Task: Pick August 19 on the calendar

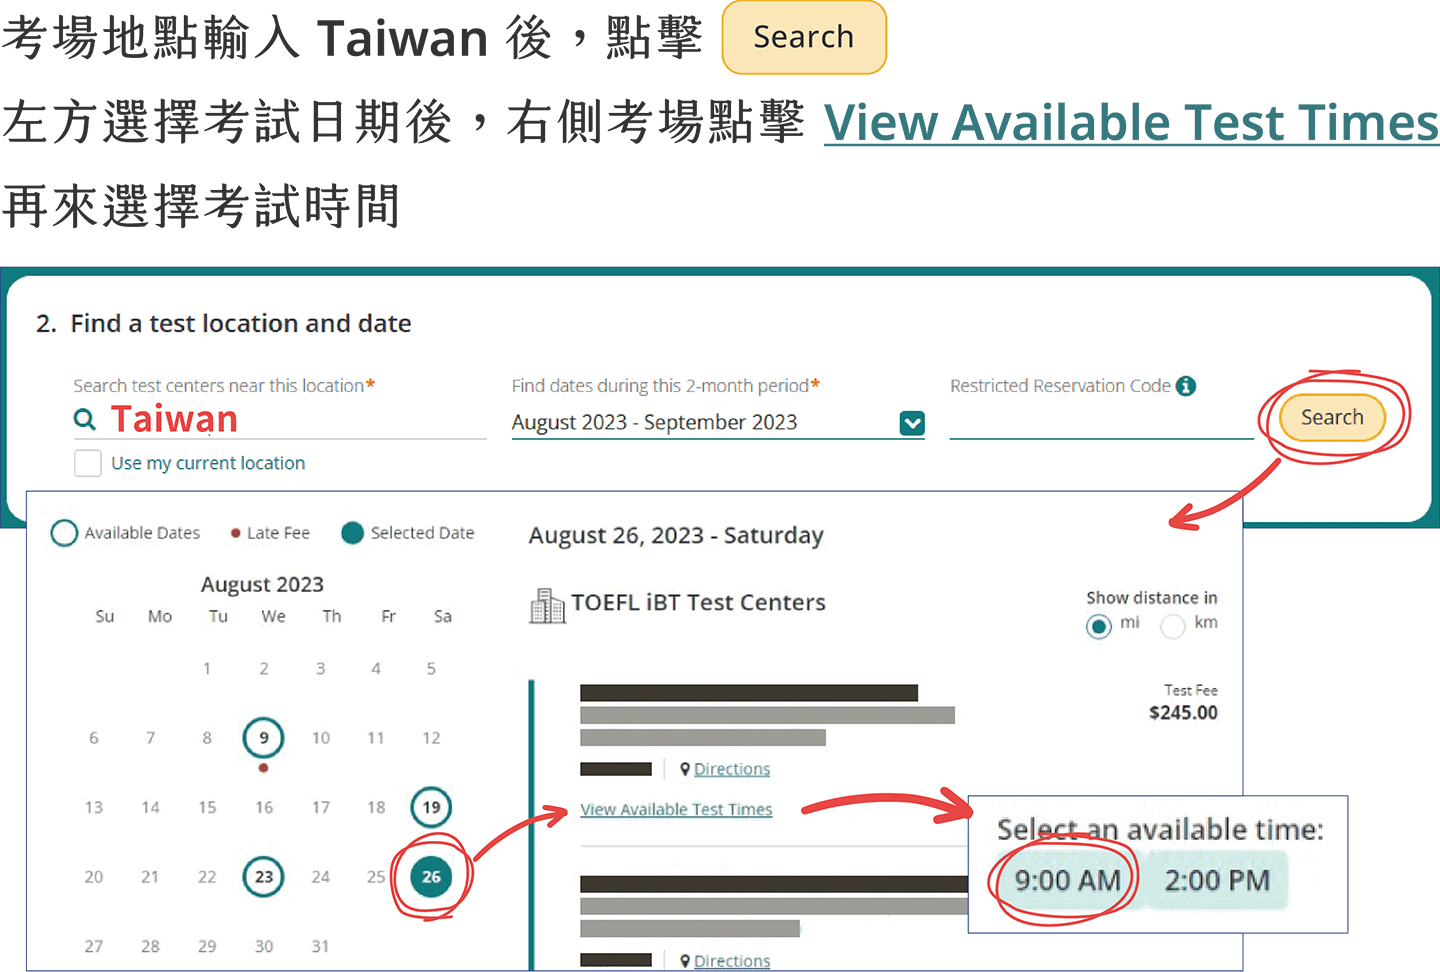Action: coord(431,807)
